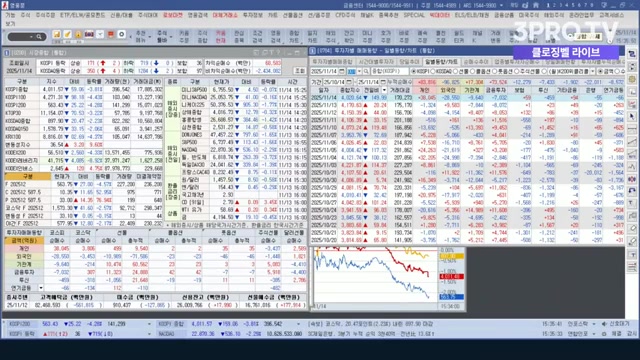Image resolution: width=640 pixels, height=360 pixels.
Task: Click the red-blue icon in right sidebar
Action: [632, 179]
